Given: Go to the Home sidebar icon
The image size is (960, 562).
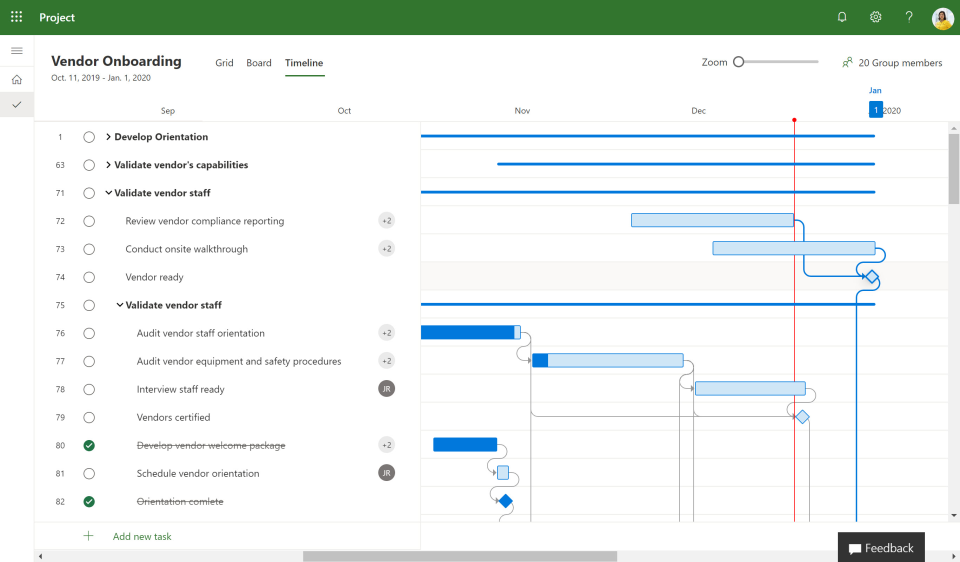Looking at the screenshot, I should (17, 80).
